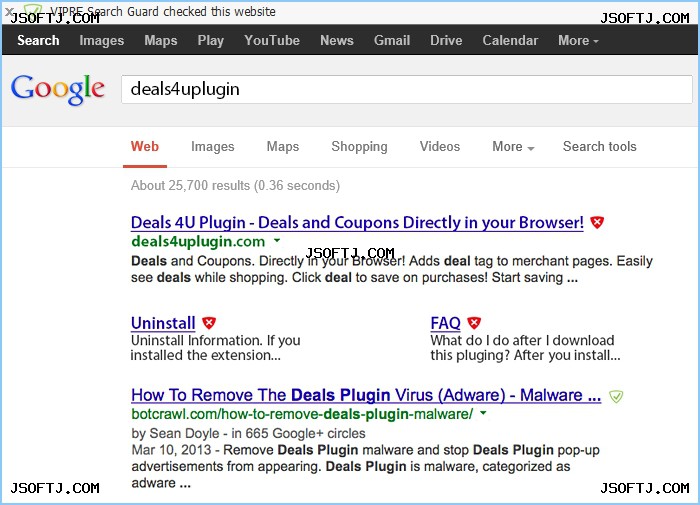Click the Sean Doyle author byline

click(248, 433)
